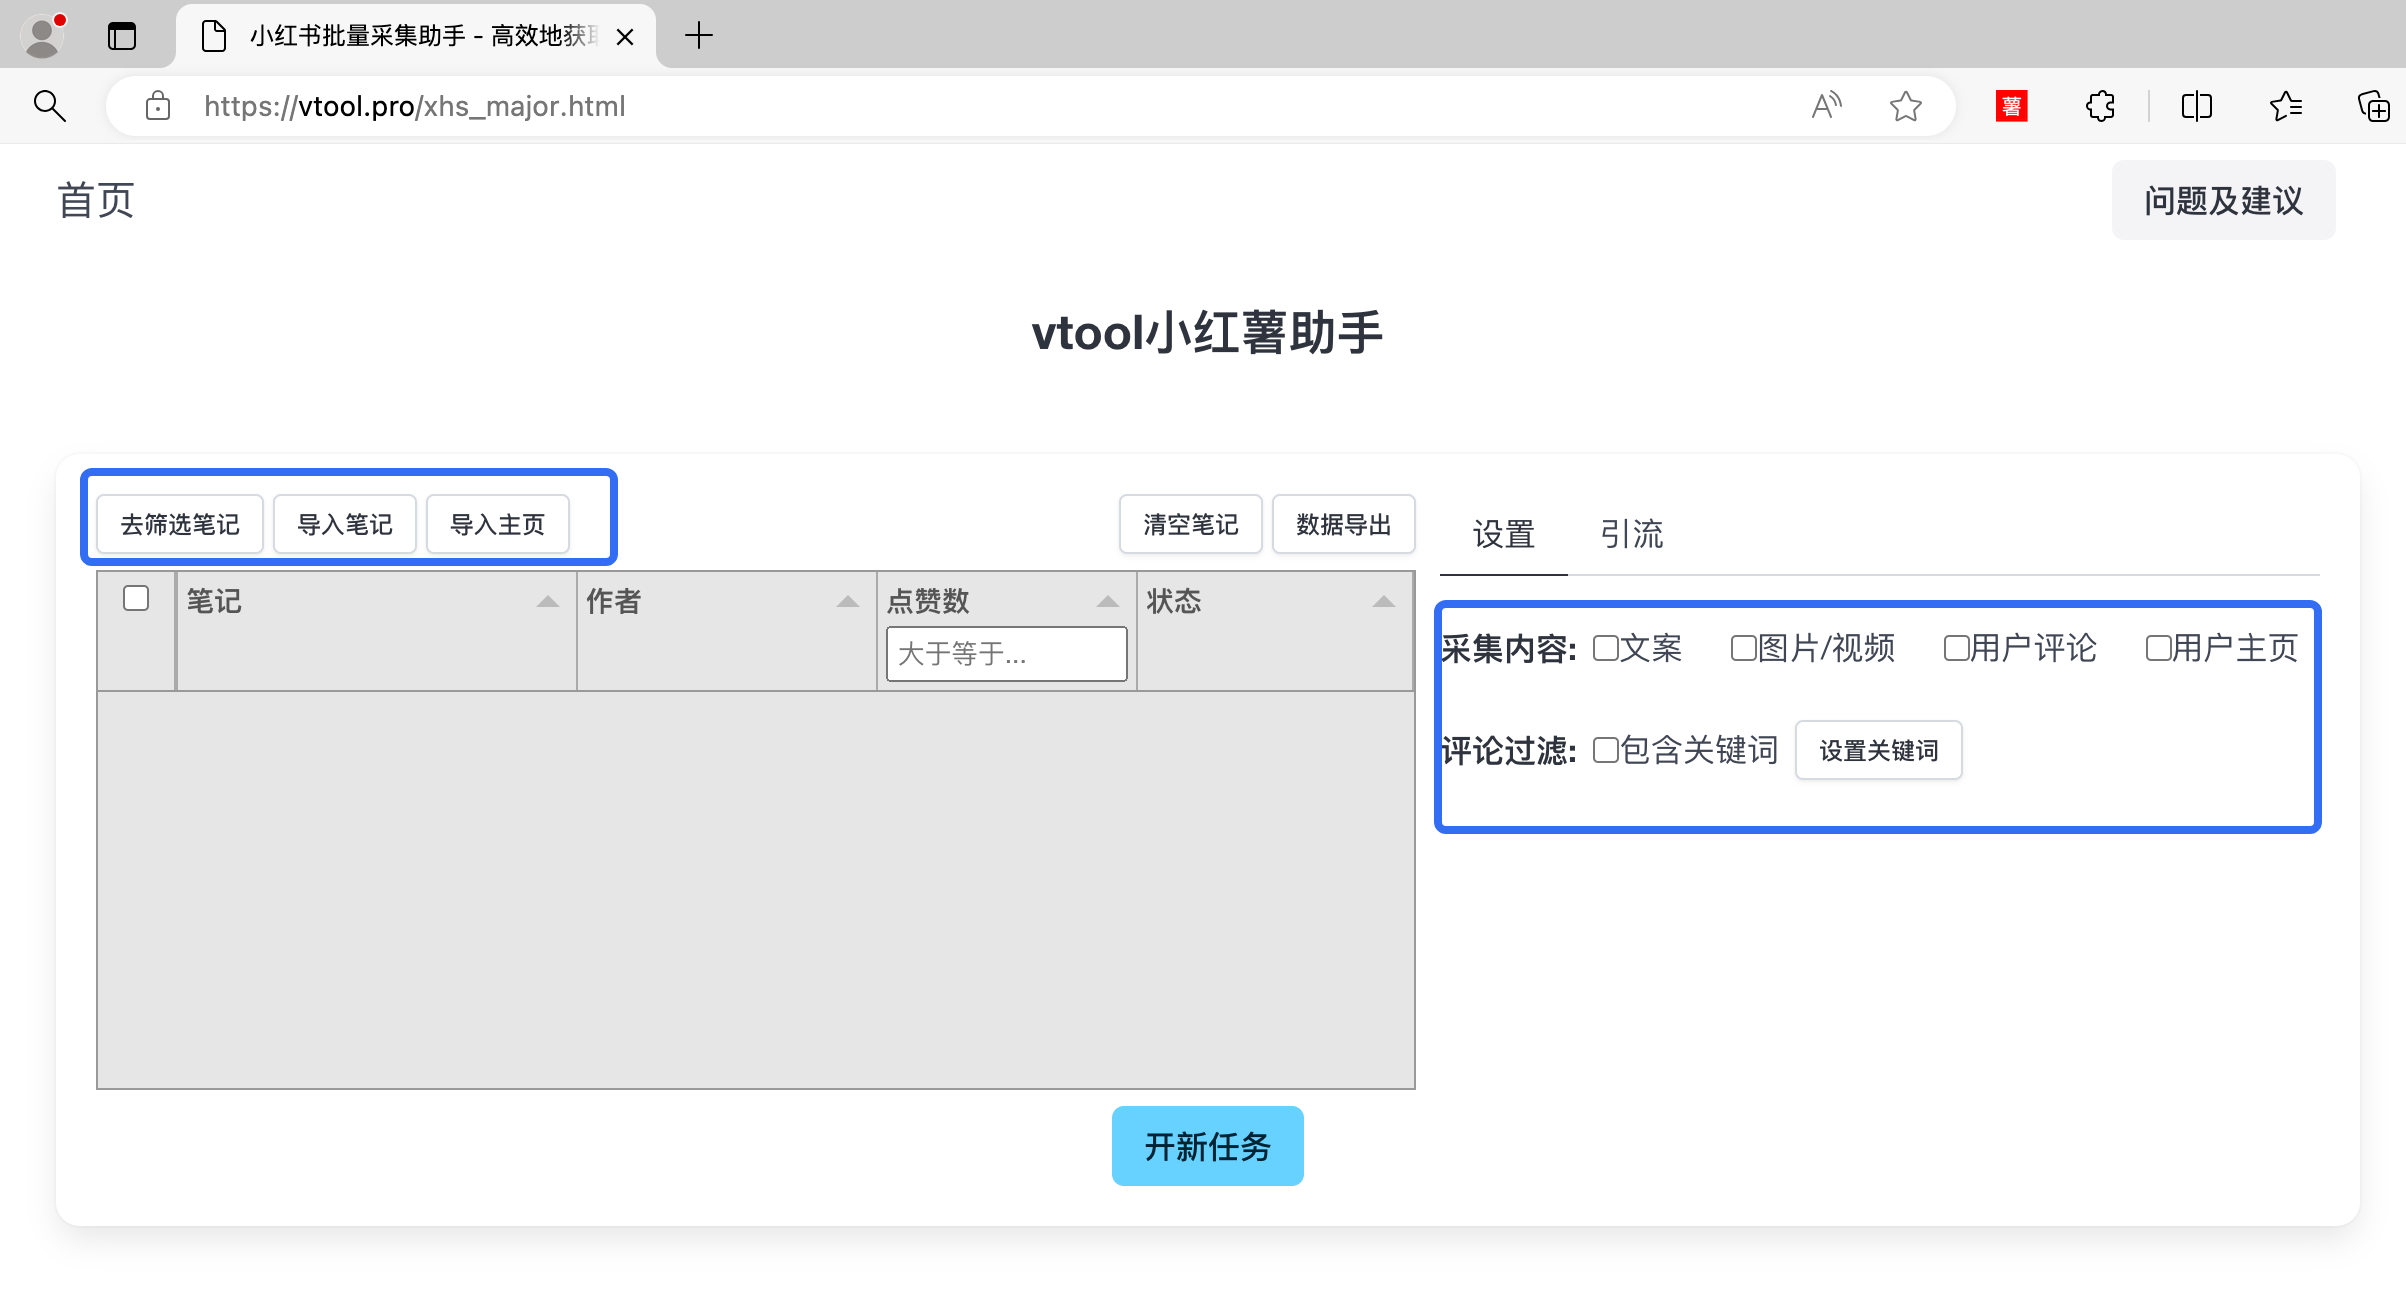Screen dimensions: 2406x1292
Task: Click the 导入笔记 button
Action: (345, 524)
